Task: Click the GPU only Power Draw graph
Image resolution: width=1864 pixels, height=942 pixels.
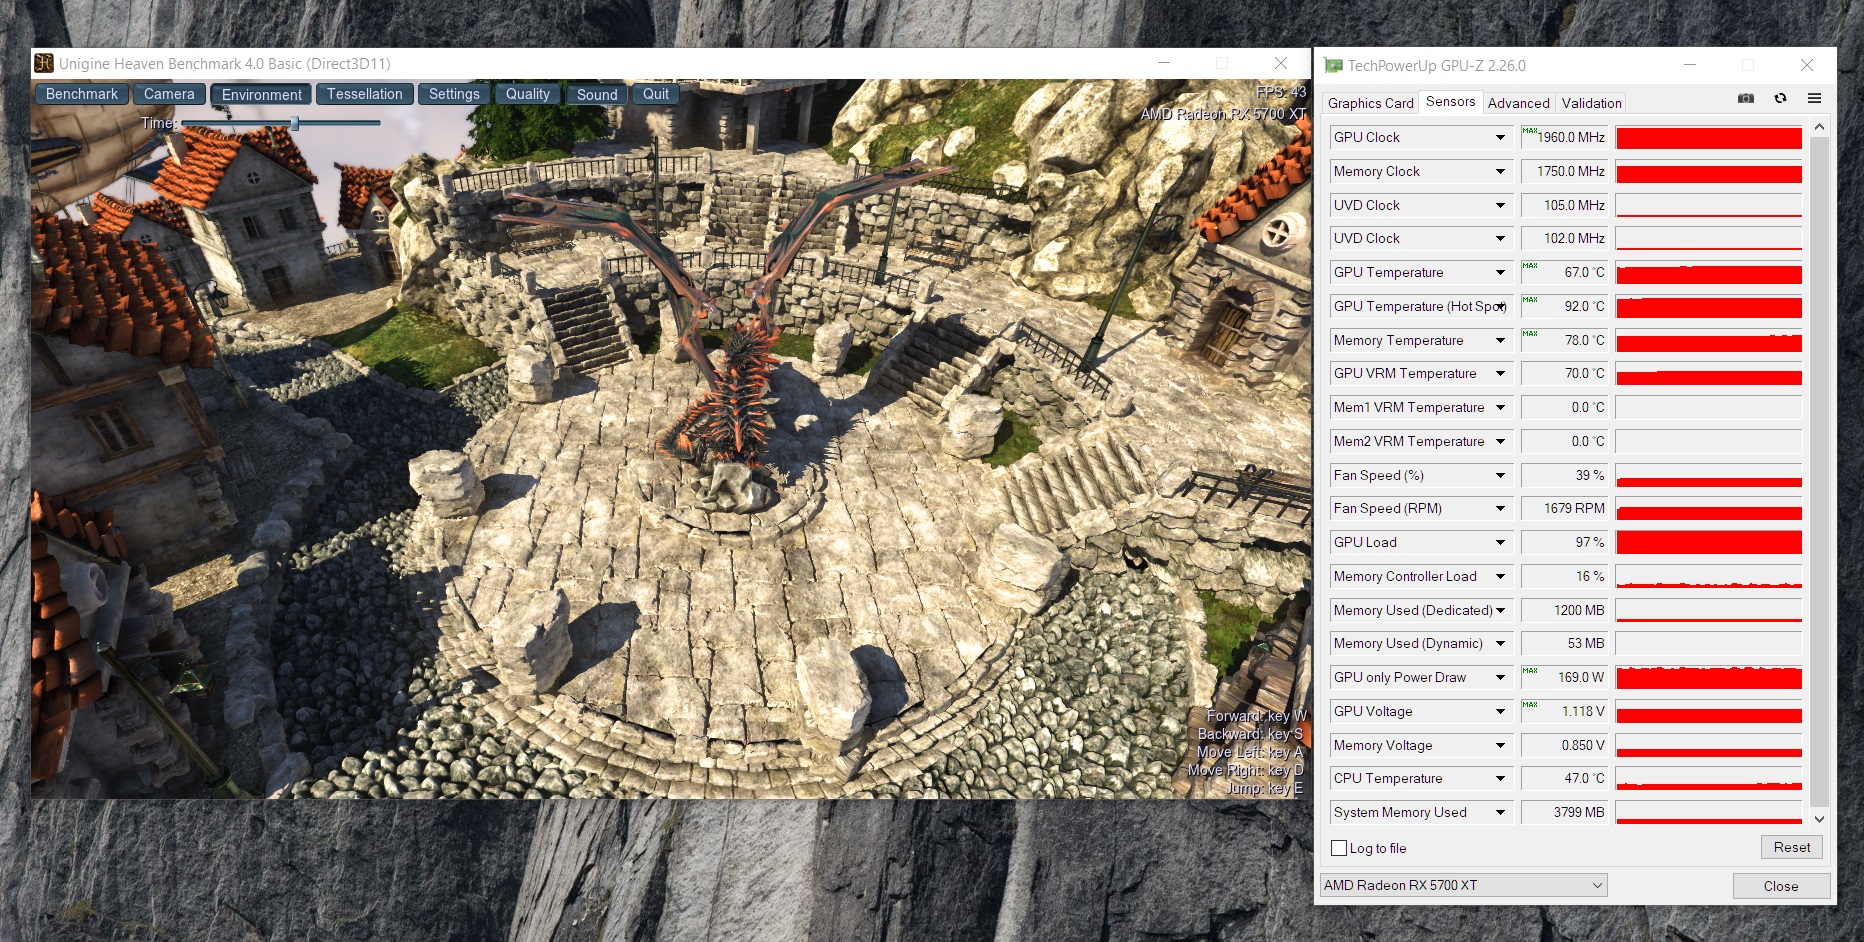Action: 1709,678
